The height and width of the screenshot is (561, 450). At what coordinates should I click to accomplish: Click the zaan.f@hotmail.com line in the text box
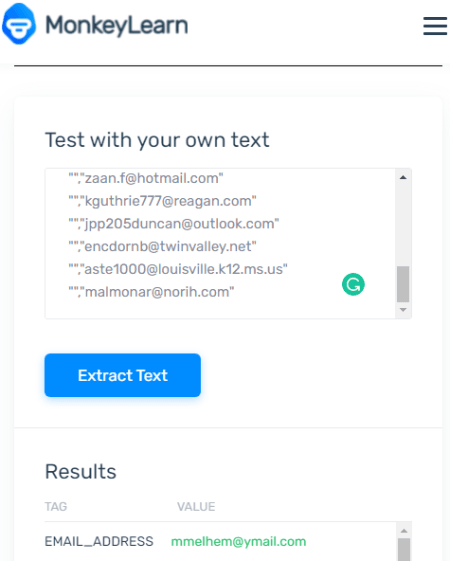tap(146, 178)
